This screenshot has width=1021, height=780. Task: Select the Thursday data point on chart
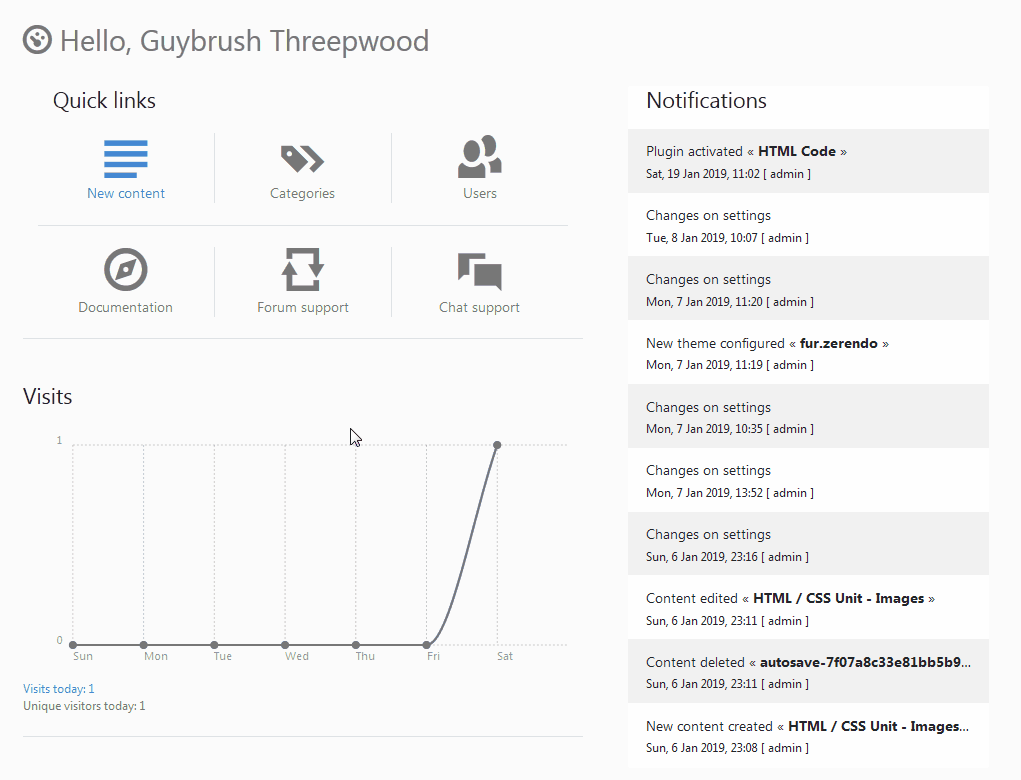click(x=356, y=645)
